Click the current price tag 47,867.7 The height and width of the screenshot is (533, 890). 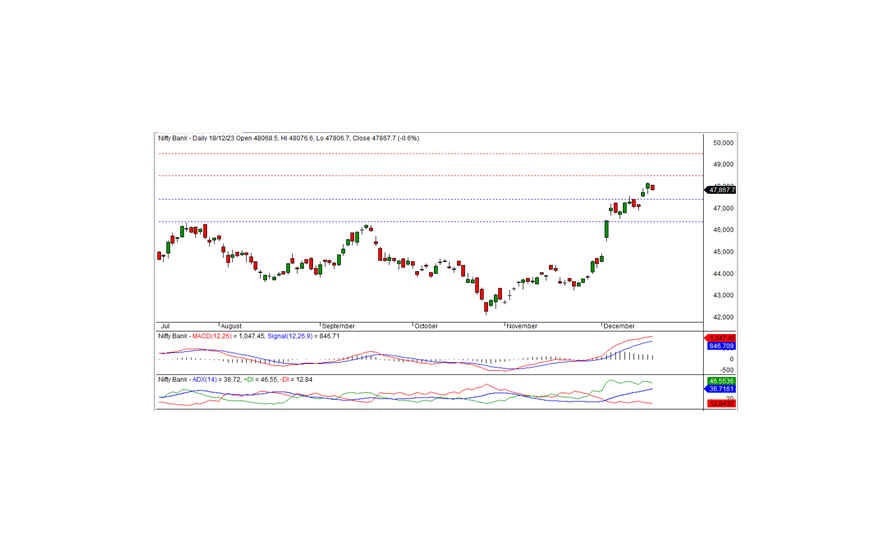tap(721, 189)
